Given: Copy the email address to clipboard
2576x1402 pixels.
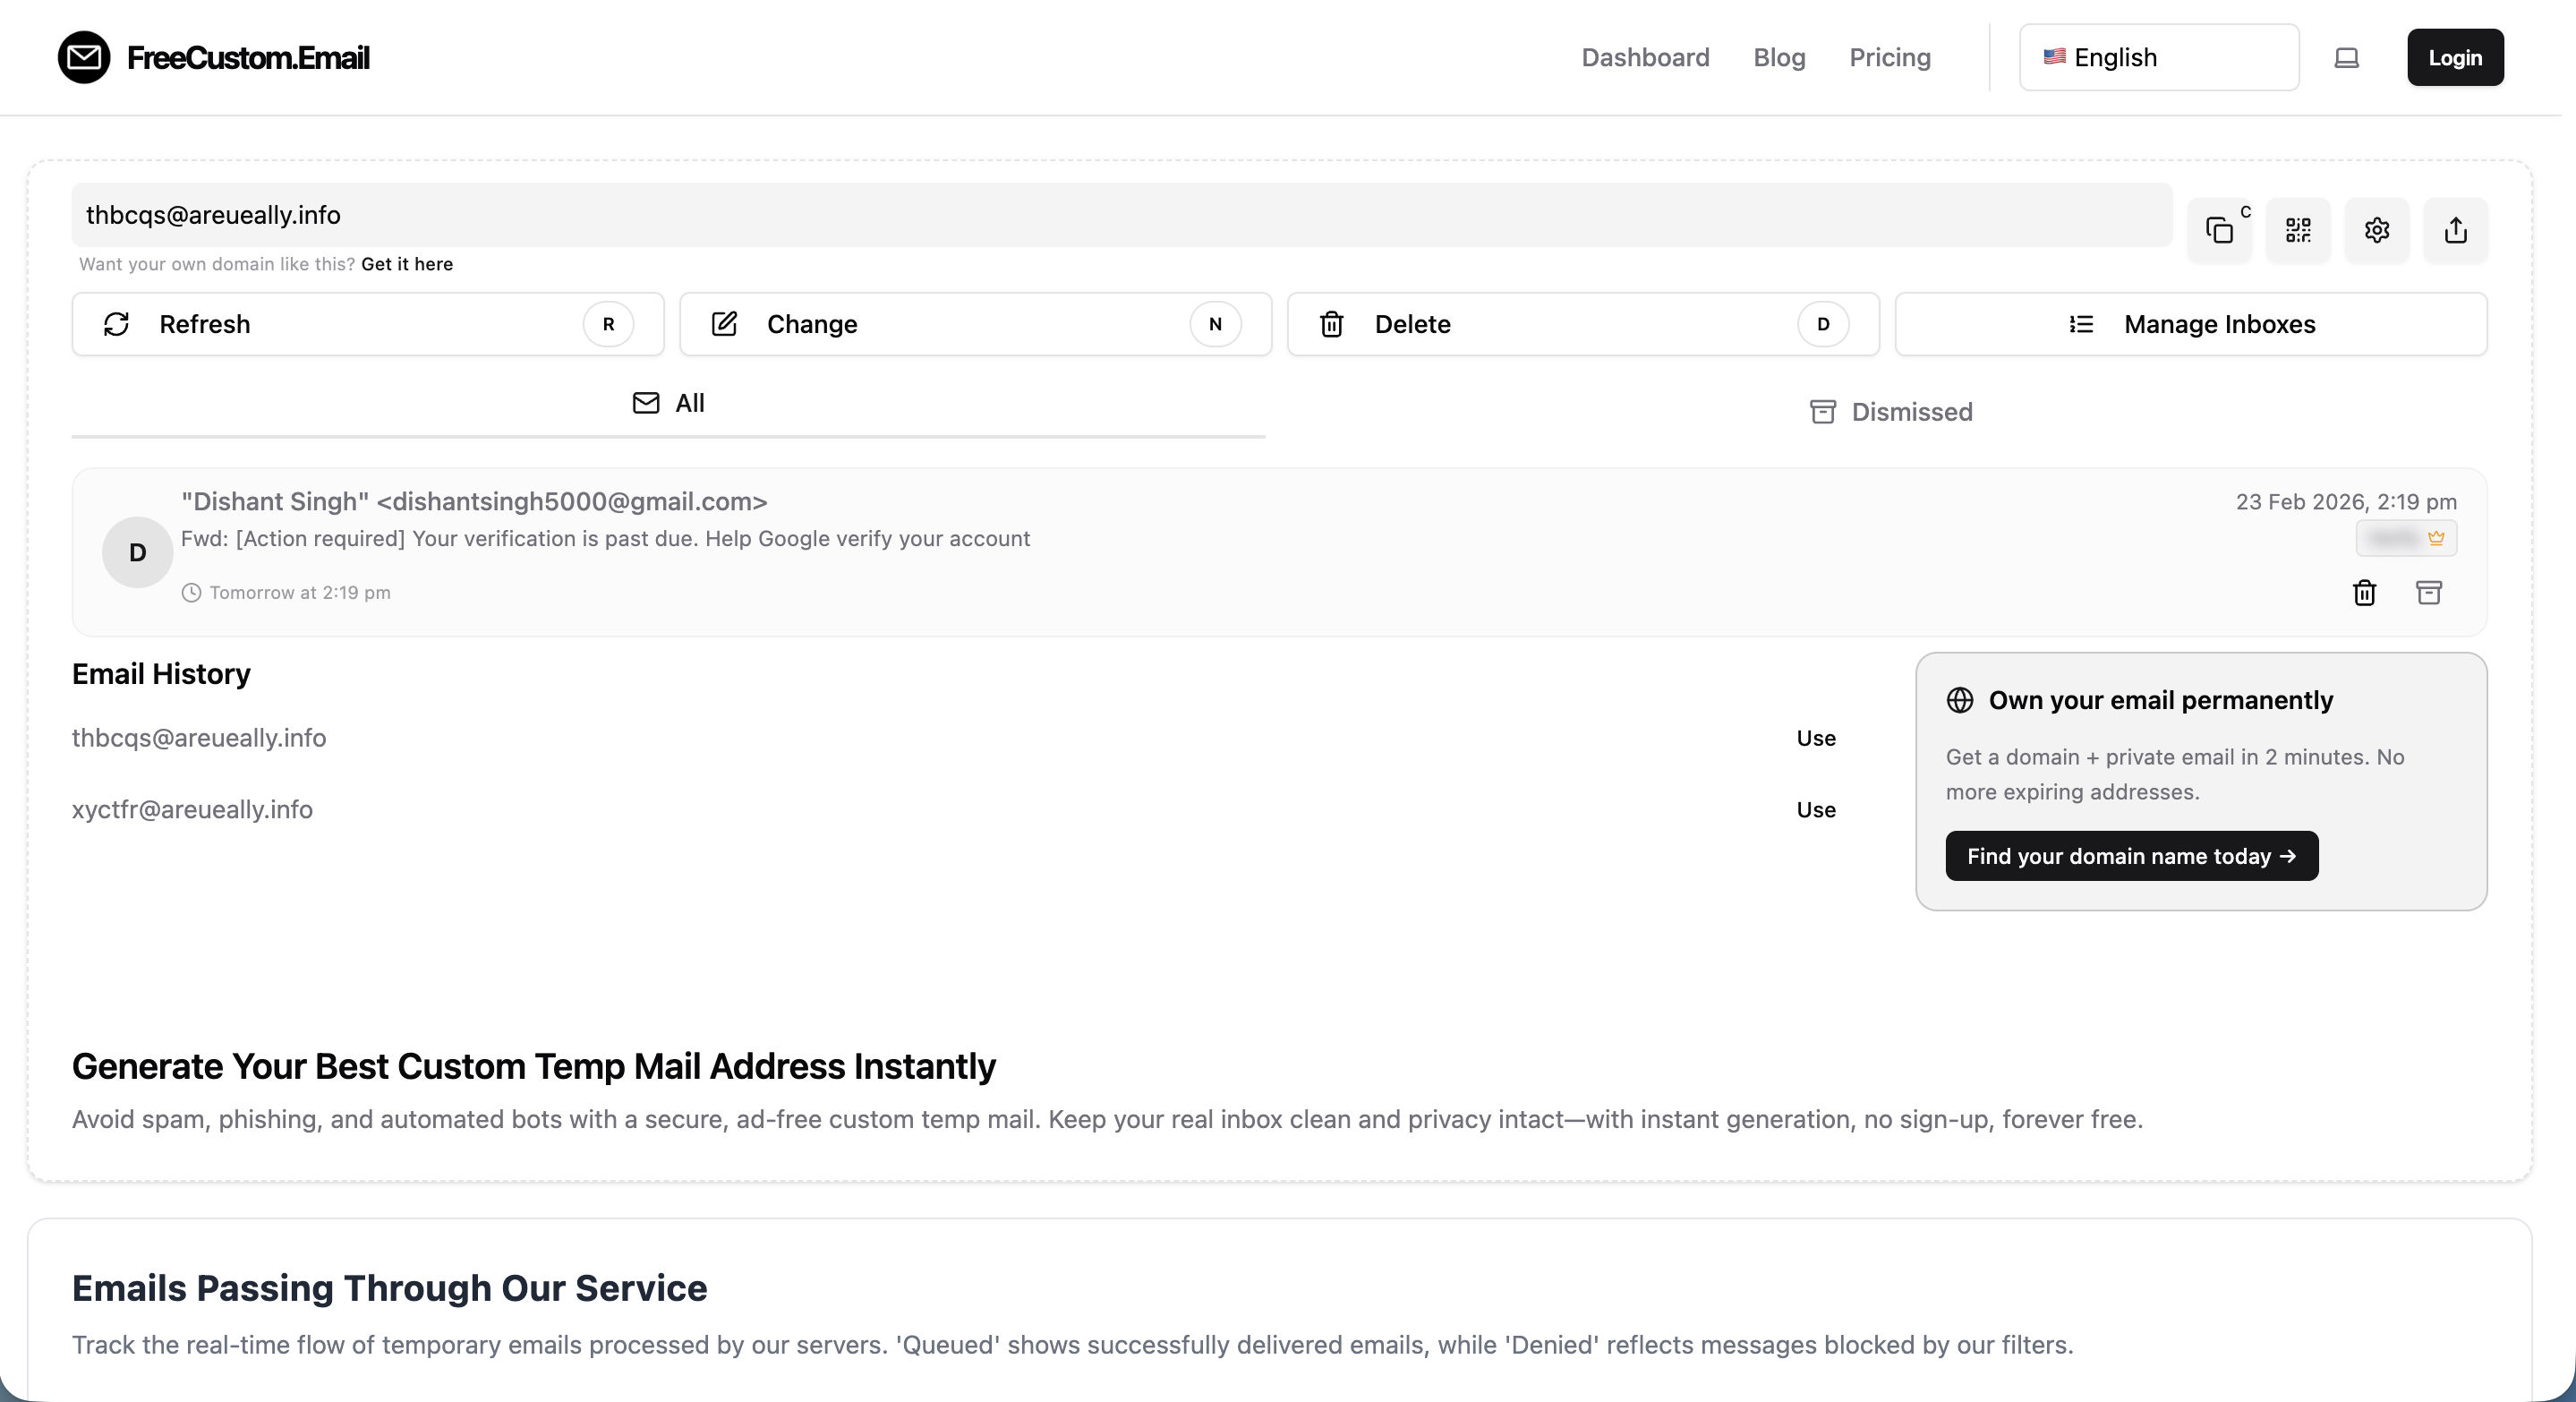Looking at the screenshot, I should [x=2219, y=230].
